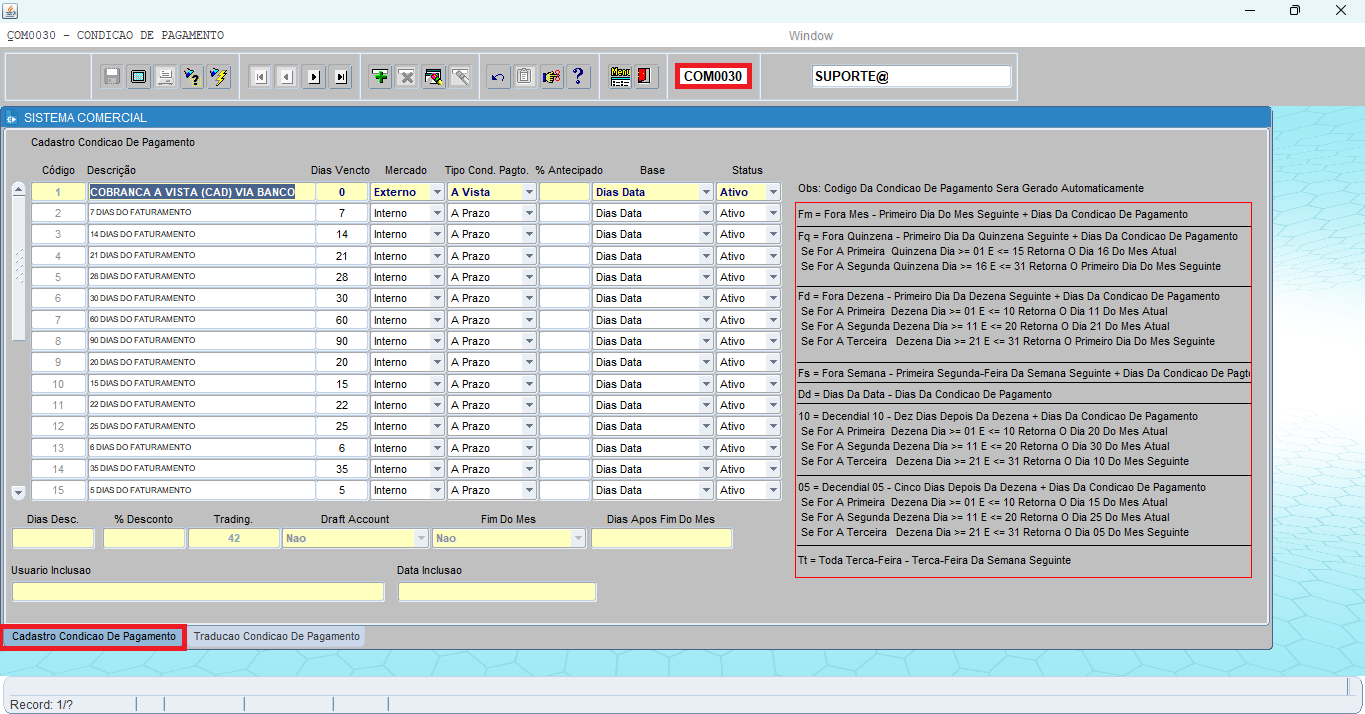Go to the first record
Screen dimensions: 1365x714
click(x=260, y=76)
